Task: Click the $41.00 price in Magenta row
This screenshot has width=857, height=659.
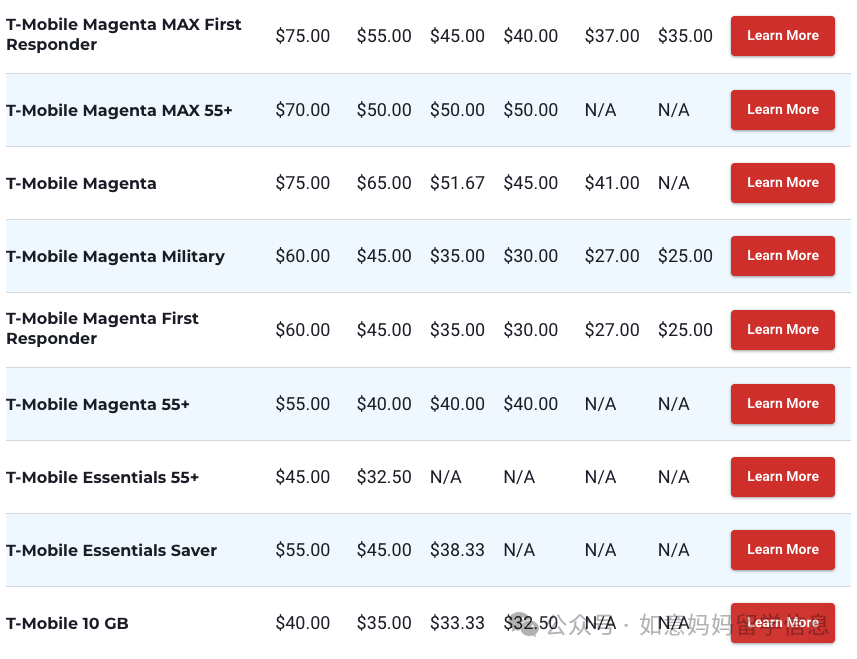Action: pos(612,183)
